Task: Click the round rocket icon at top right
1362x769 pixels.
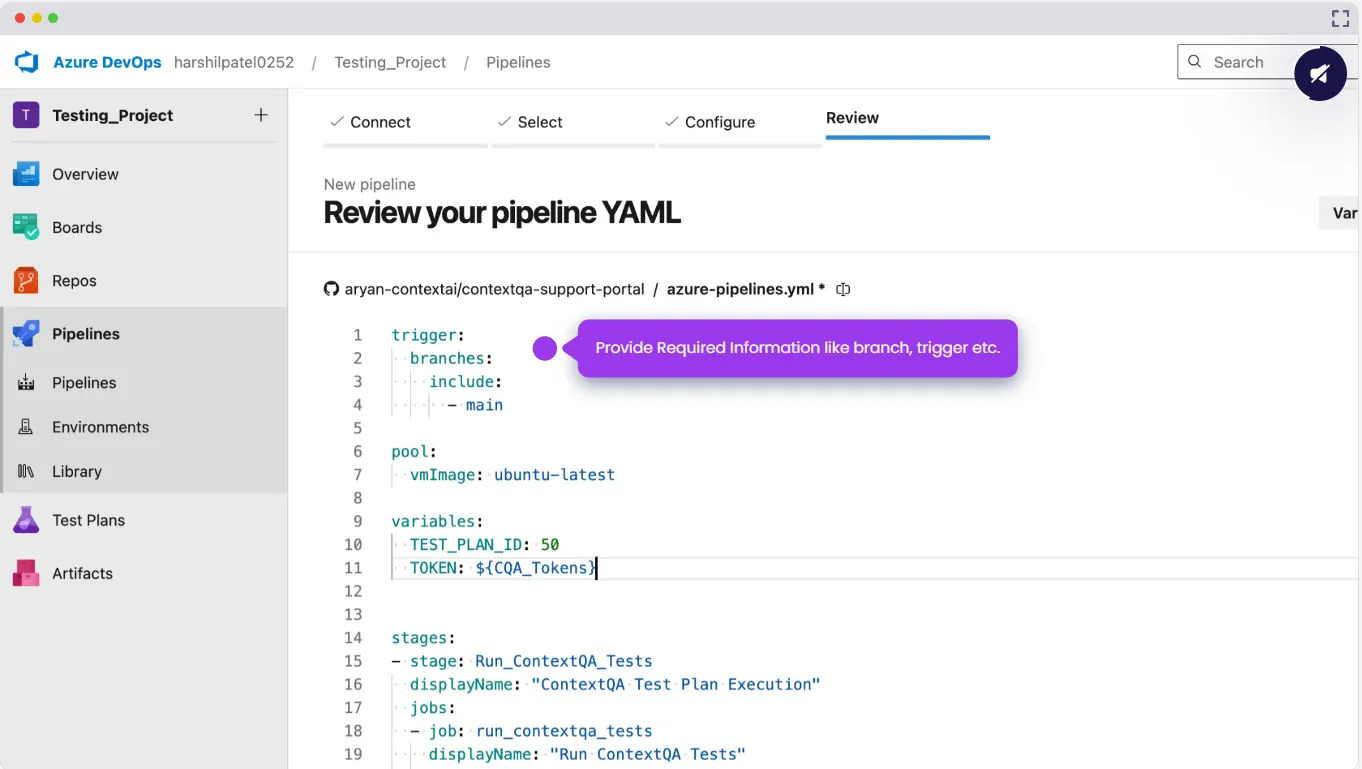Action: pos(1319,74)
